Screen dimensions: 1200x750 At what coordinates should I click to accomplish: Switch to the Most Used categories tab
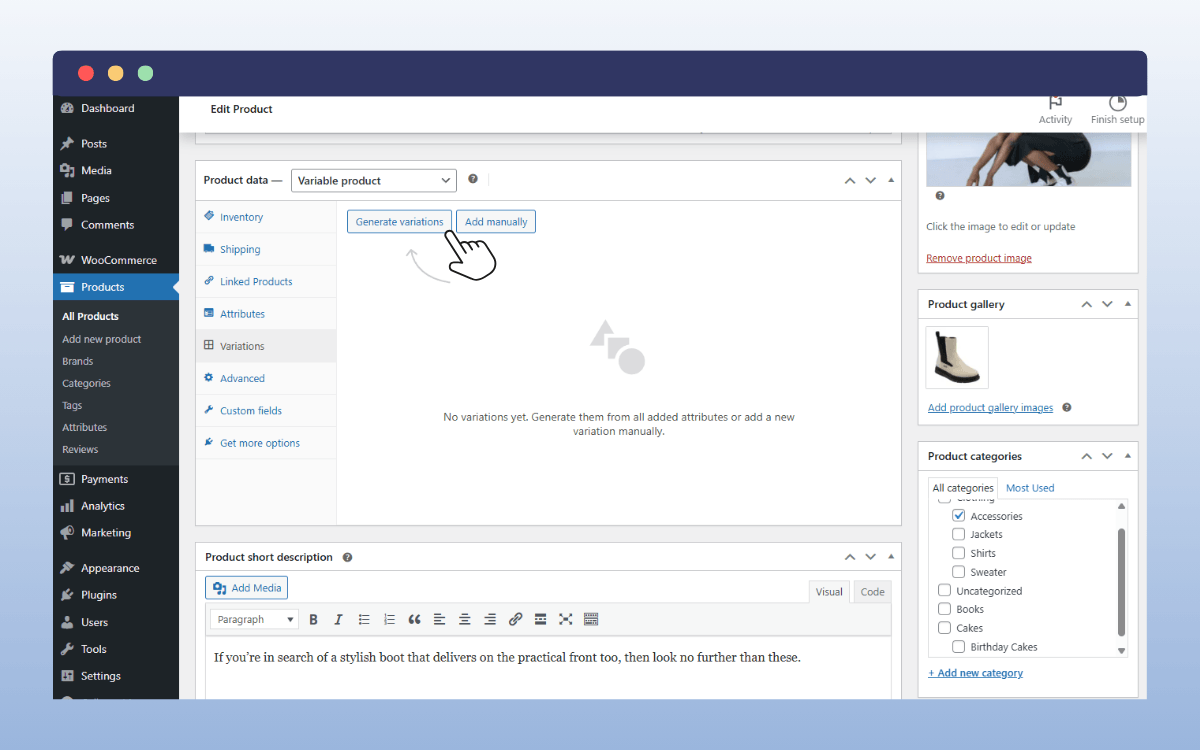(1029, 488)
